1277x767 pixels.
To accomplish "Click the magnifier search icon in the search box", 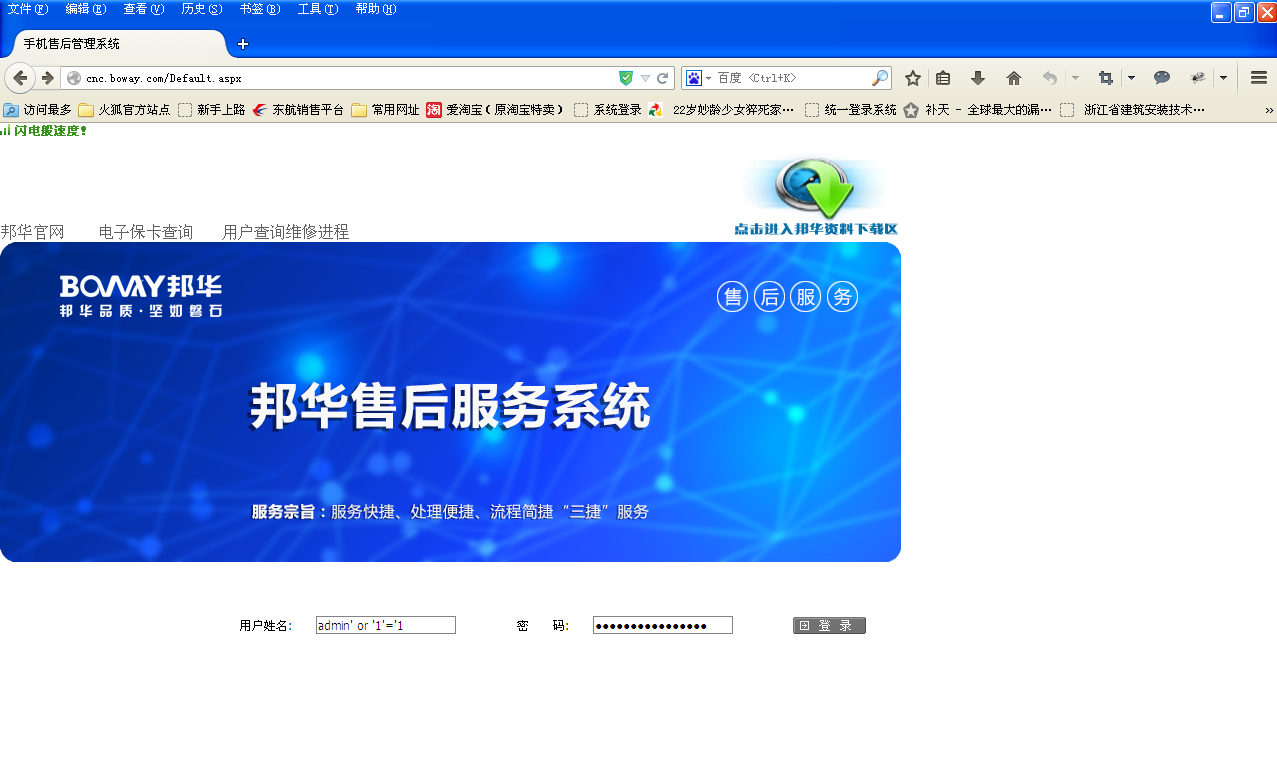I will pyautogui.click(x=880, y=78).
